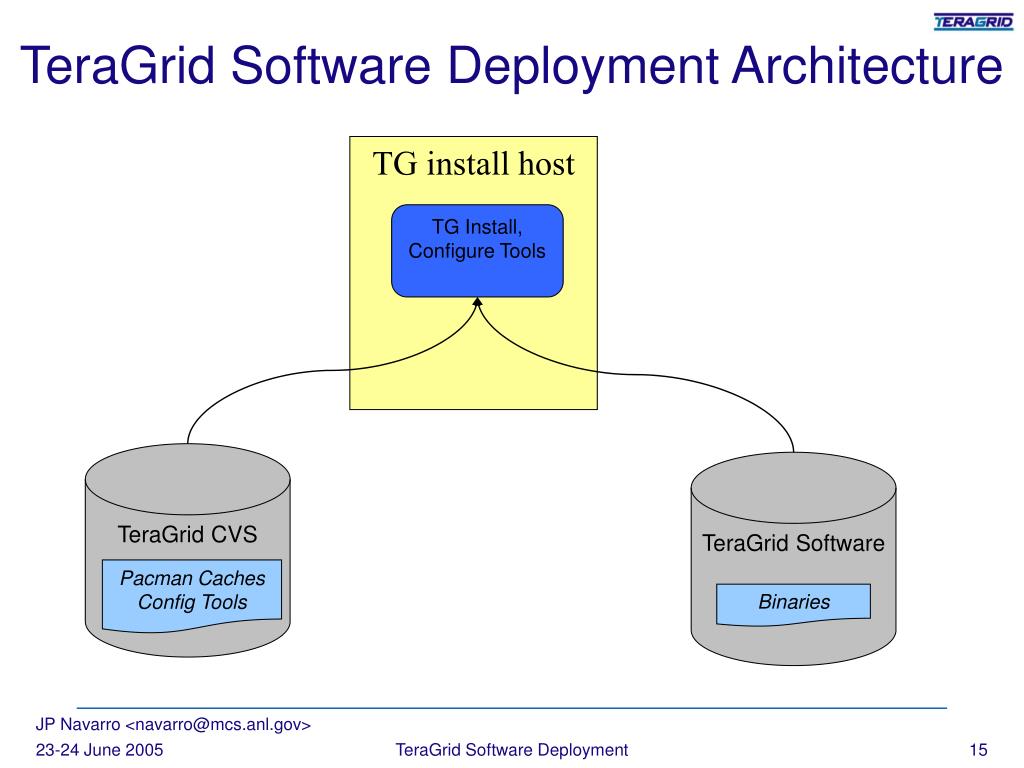This screenshot has width=1024, height=768.
Task: Click the 'TeraGrid Software' cylinder label
Action: pyautogui.click(x=793, y=543)
